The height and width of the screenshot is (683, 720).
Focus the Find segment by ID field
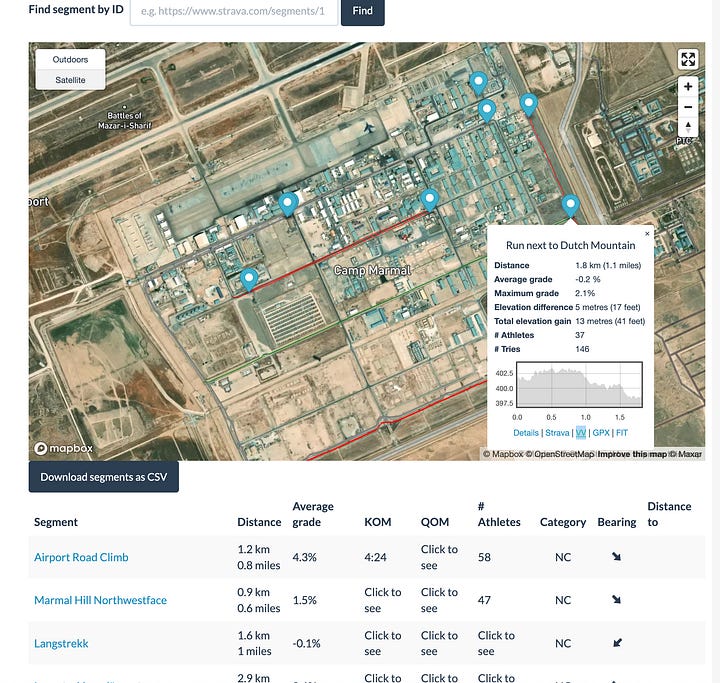point(234,11)
